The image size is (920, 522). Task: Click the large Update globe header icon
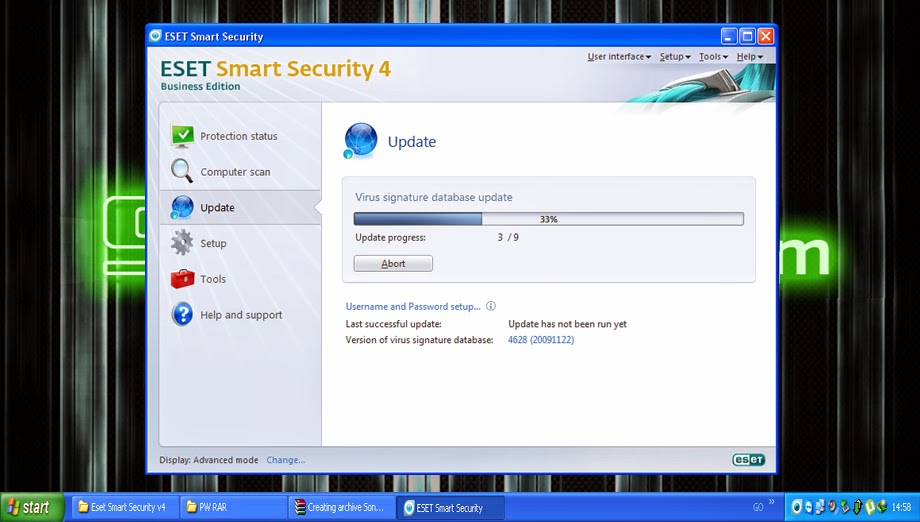(x=360, y=141)
